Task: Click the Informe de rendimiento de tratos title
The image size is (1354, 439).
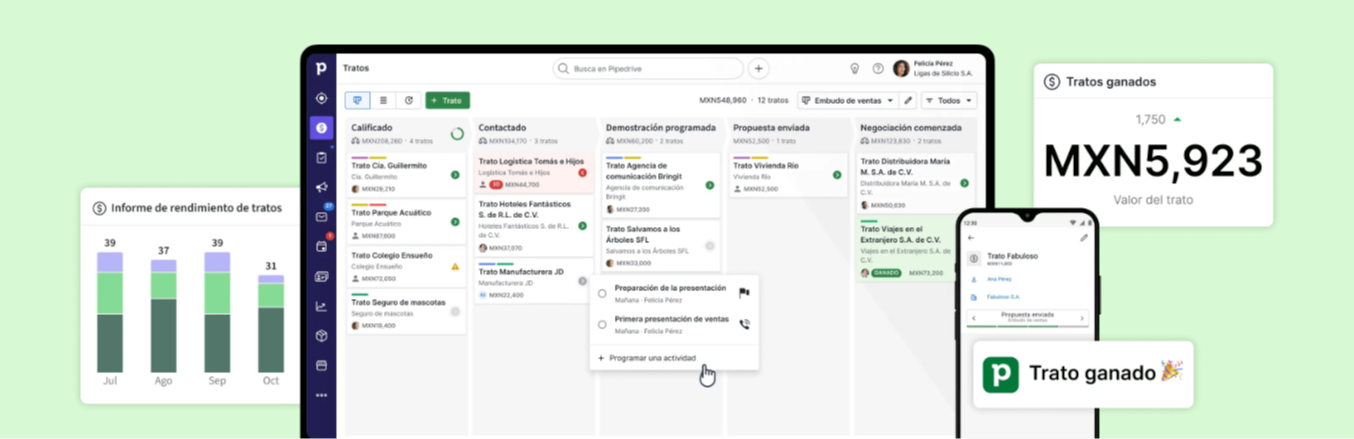Action: point(196,208)
